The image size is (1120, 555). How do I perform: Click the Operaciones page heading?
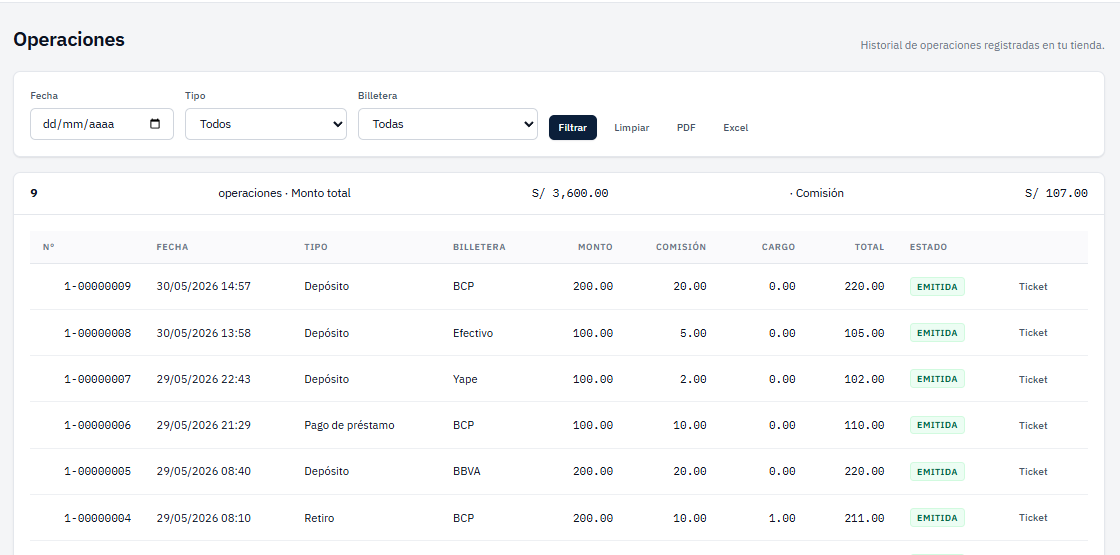point(69,40)
